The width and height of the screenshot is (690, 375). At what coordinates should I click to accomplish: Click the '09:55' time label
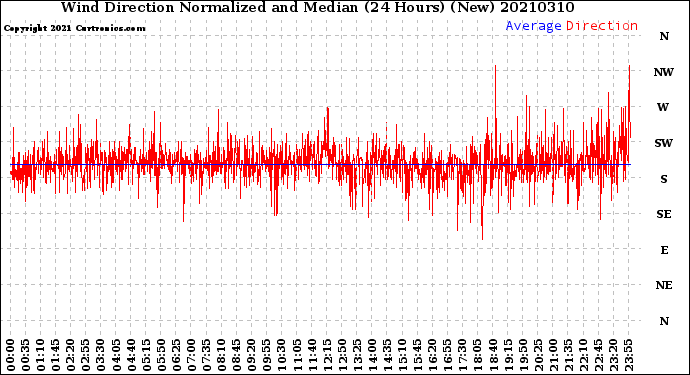click(267, 355)
